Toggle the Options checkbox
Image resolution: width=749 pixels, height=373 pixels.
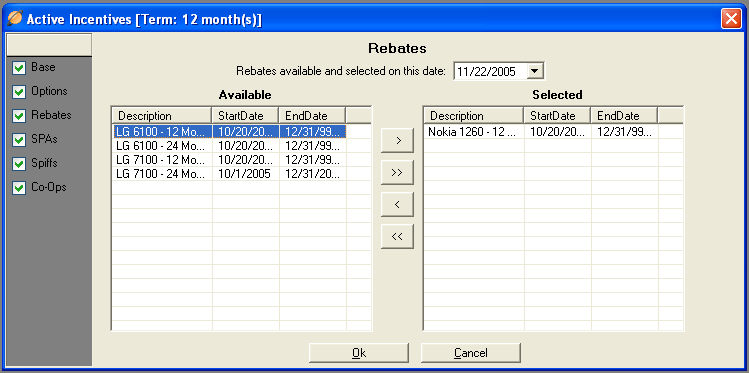[x=19, y=92]
